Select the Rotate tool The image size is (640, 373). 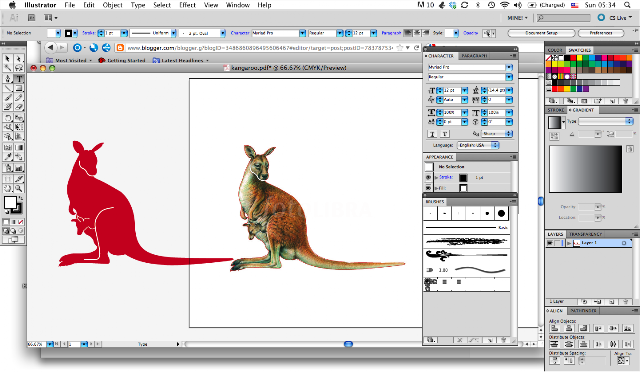tap(8, 118)
